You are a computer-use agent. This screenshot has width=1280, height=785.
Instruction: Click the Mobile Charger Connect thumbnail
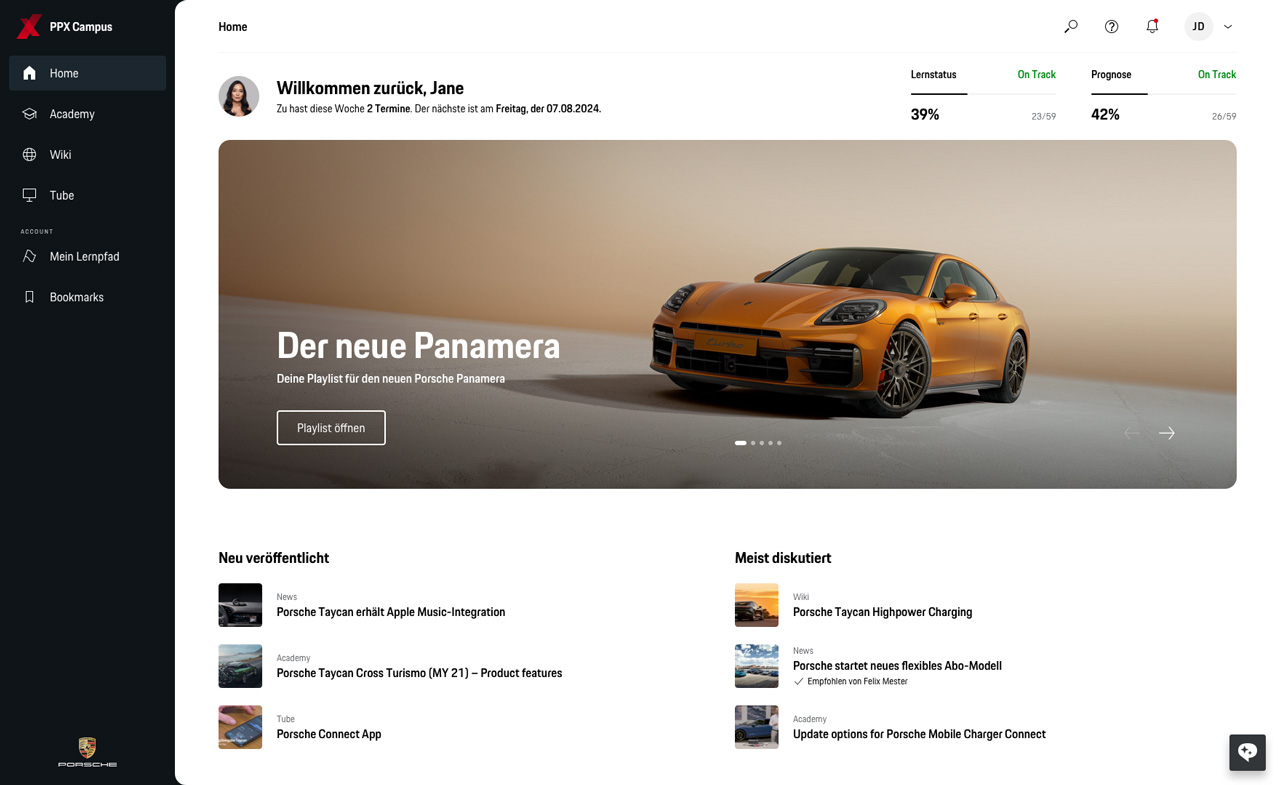click(756, 727)
